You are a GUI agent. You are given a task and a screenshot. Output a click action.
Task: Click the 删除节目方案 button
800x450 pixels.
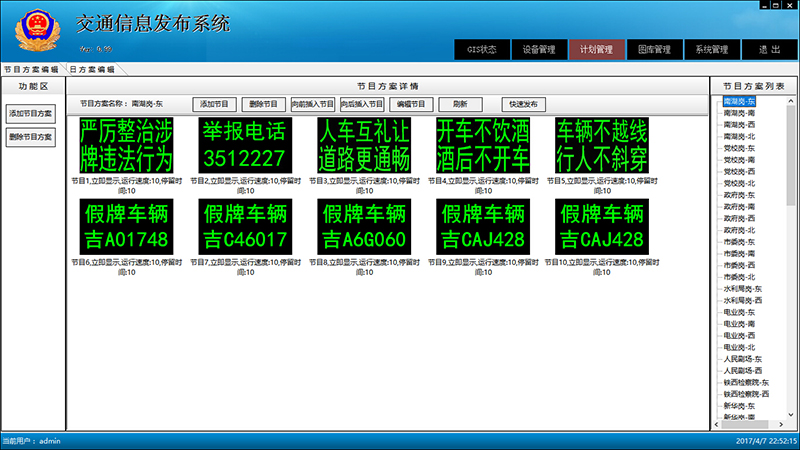tap(30, 137)
